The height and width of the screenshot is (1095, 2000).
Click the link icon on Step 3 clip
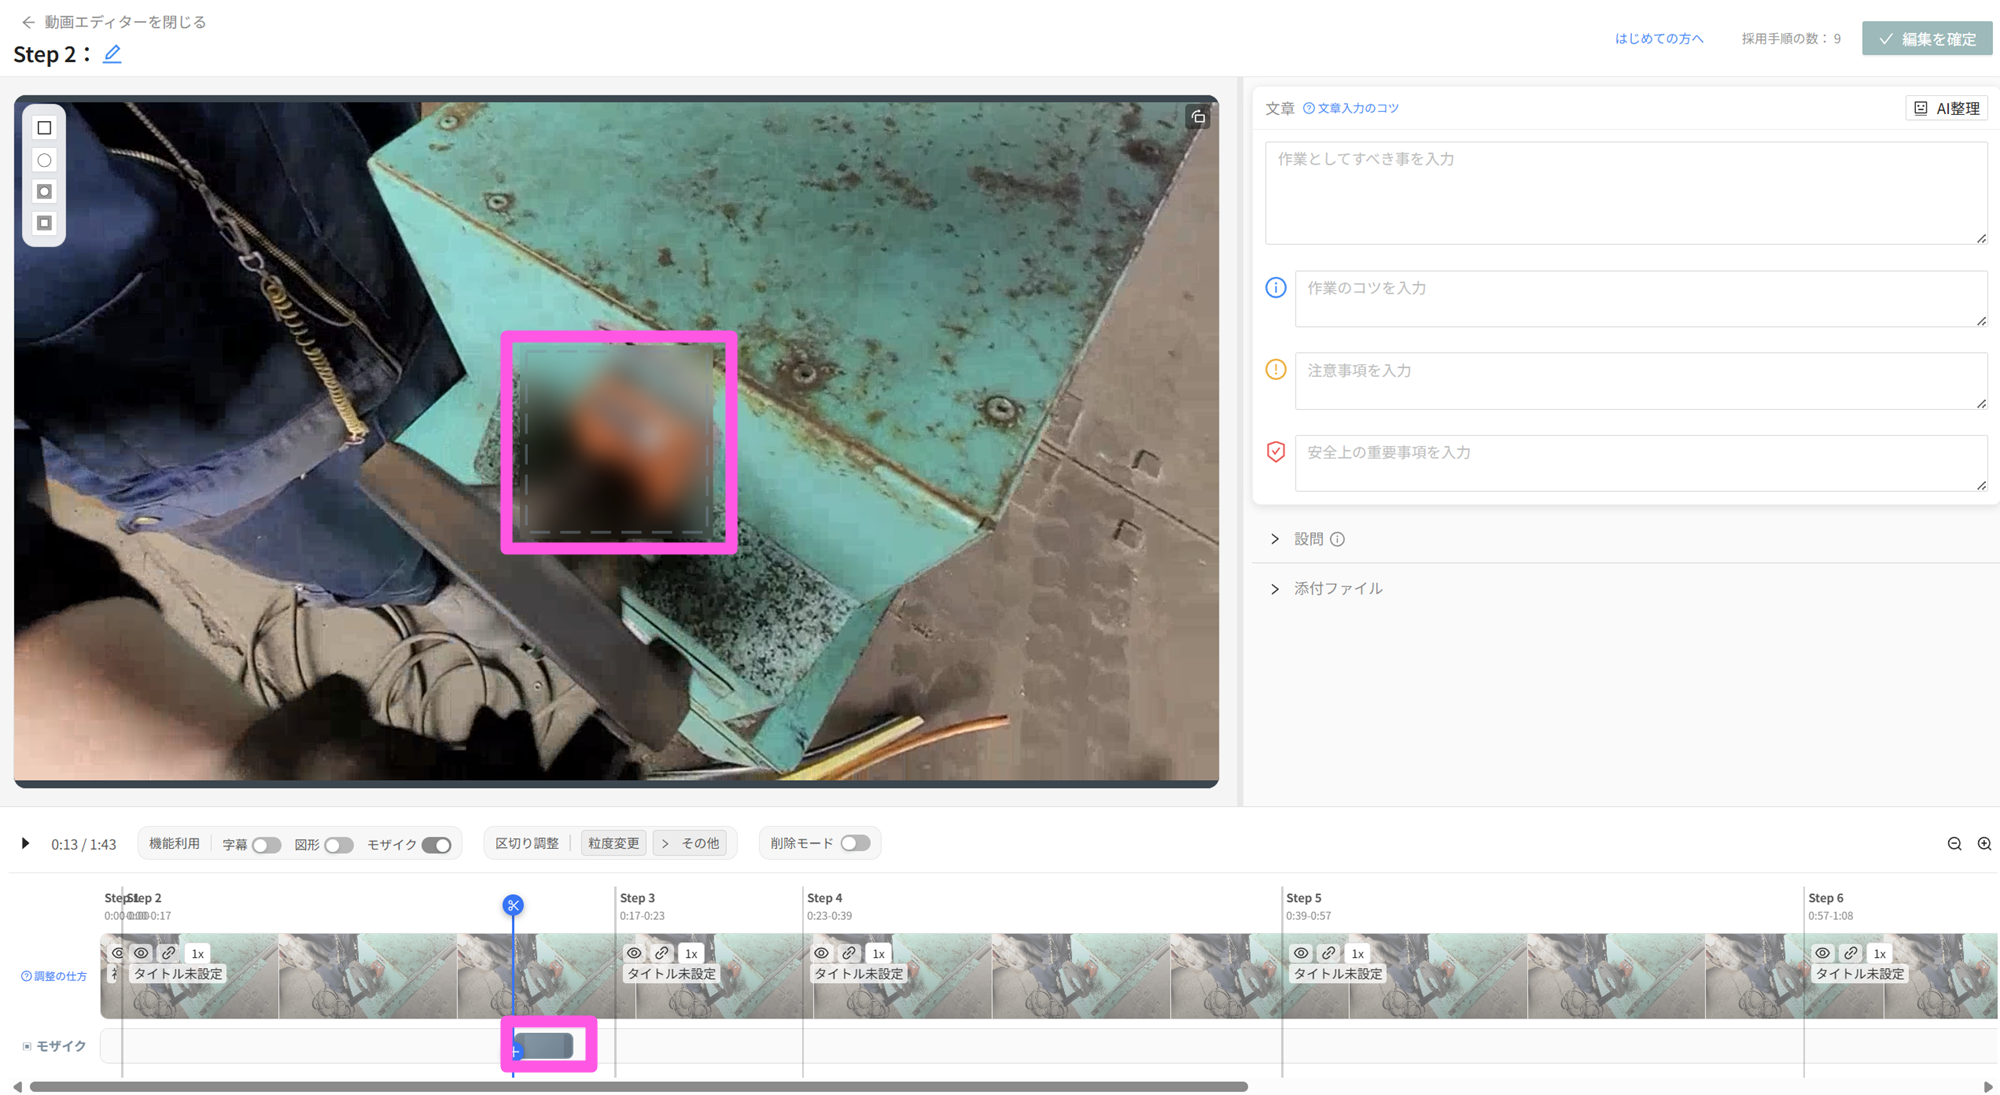coord(662,953)
